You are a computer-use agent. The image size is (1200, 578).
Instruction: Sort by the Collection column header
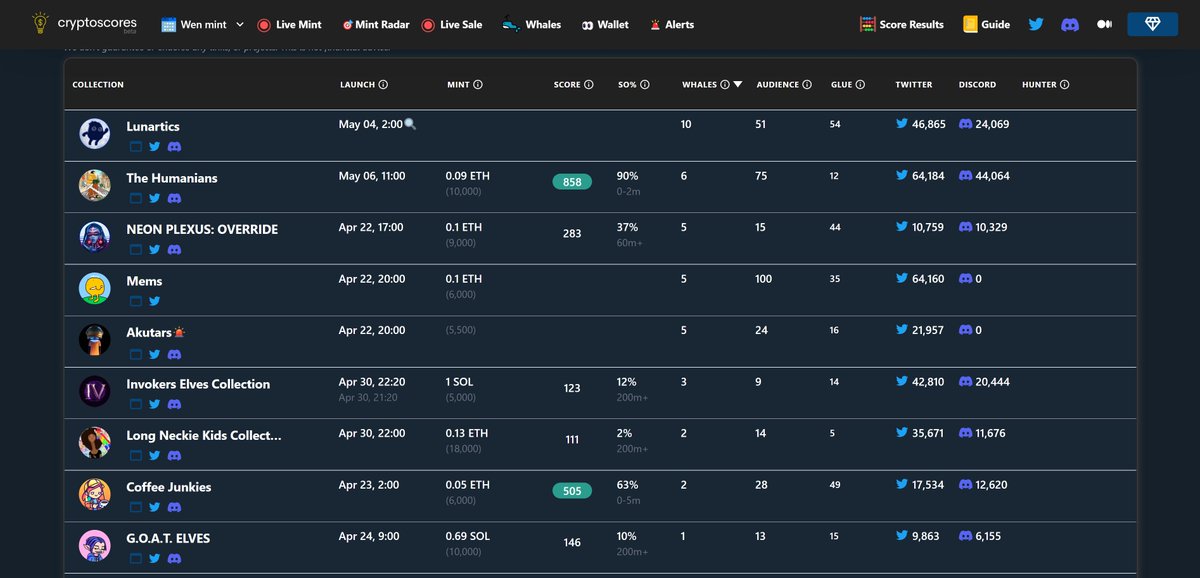pyautogui.click(x=98, y=85)
